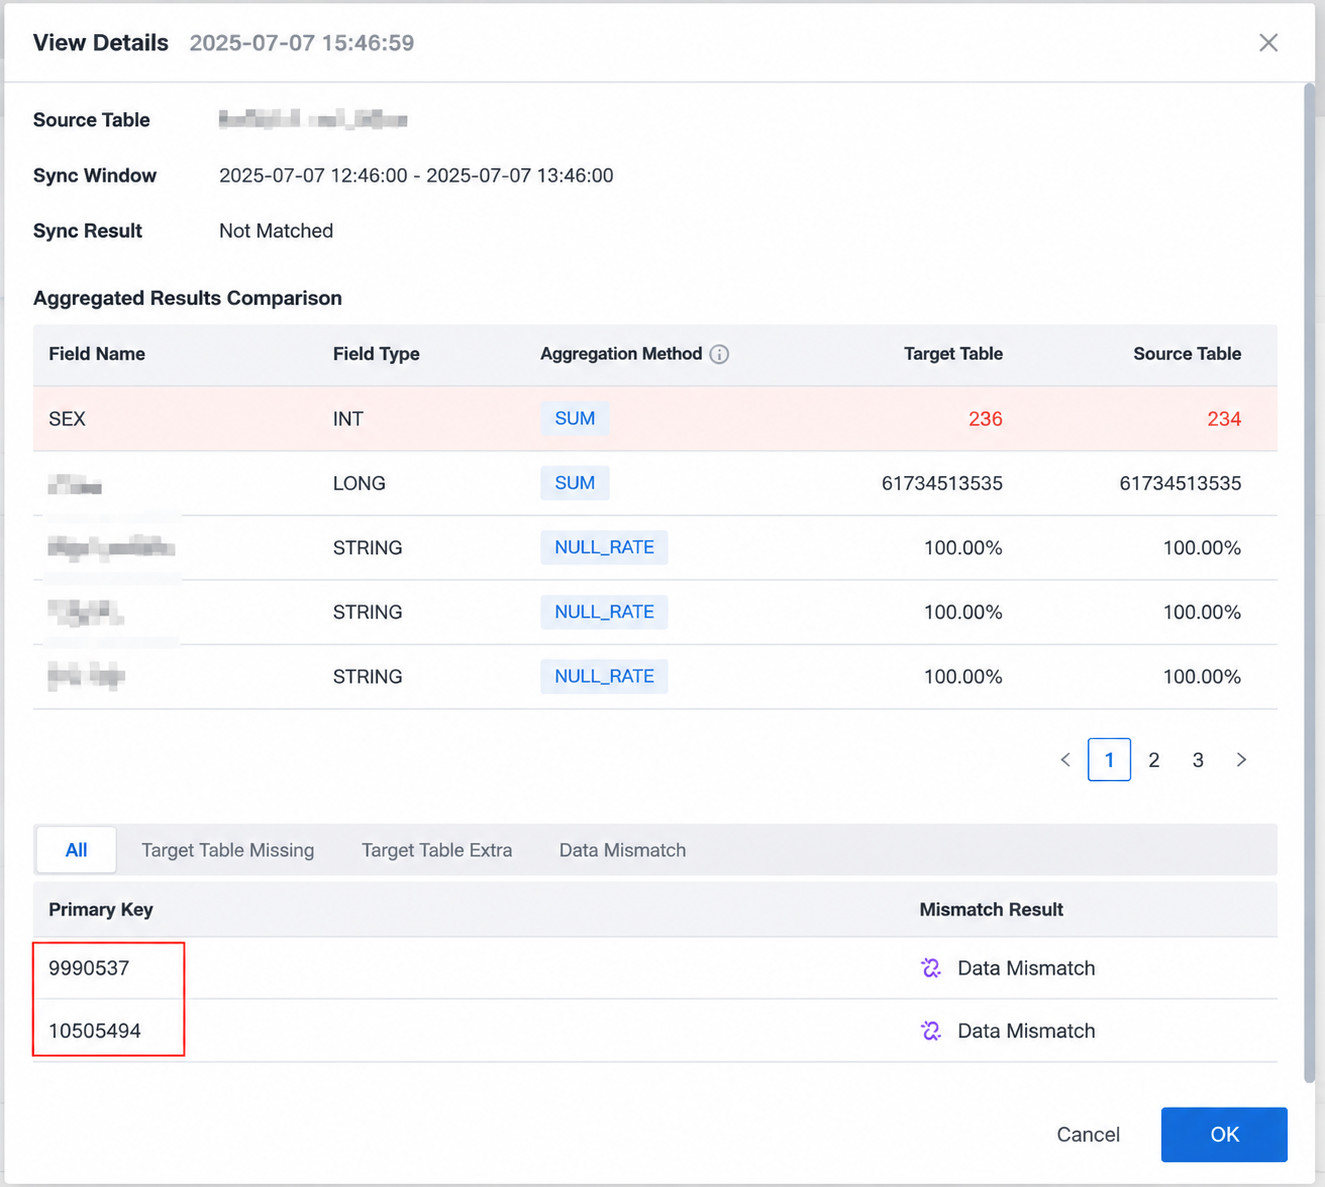Click the info icon beside Aggregation Method
1325x1187 pixels.
(719, 354)
